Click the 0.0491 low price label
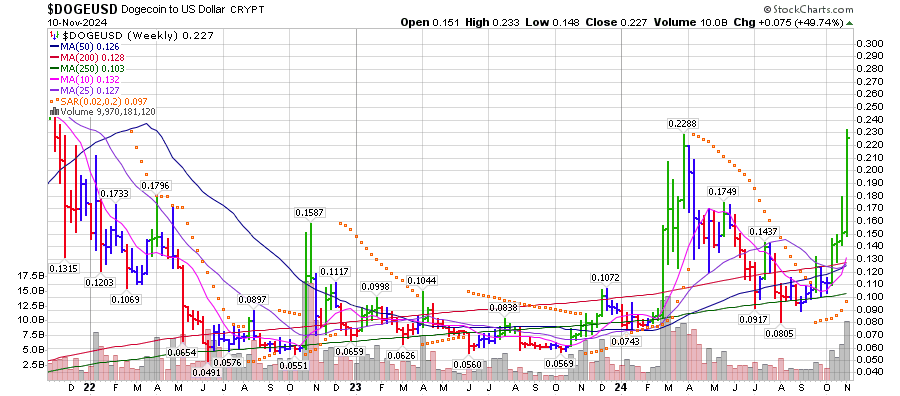Image resolution: width=900 pixels, height=396 pixels. click(x=207, y=372)
